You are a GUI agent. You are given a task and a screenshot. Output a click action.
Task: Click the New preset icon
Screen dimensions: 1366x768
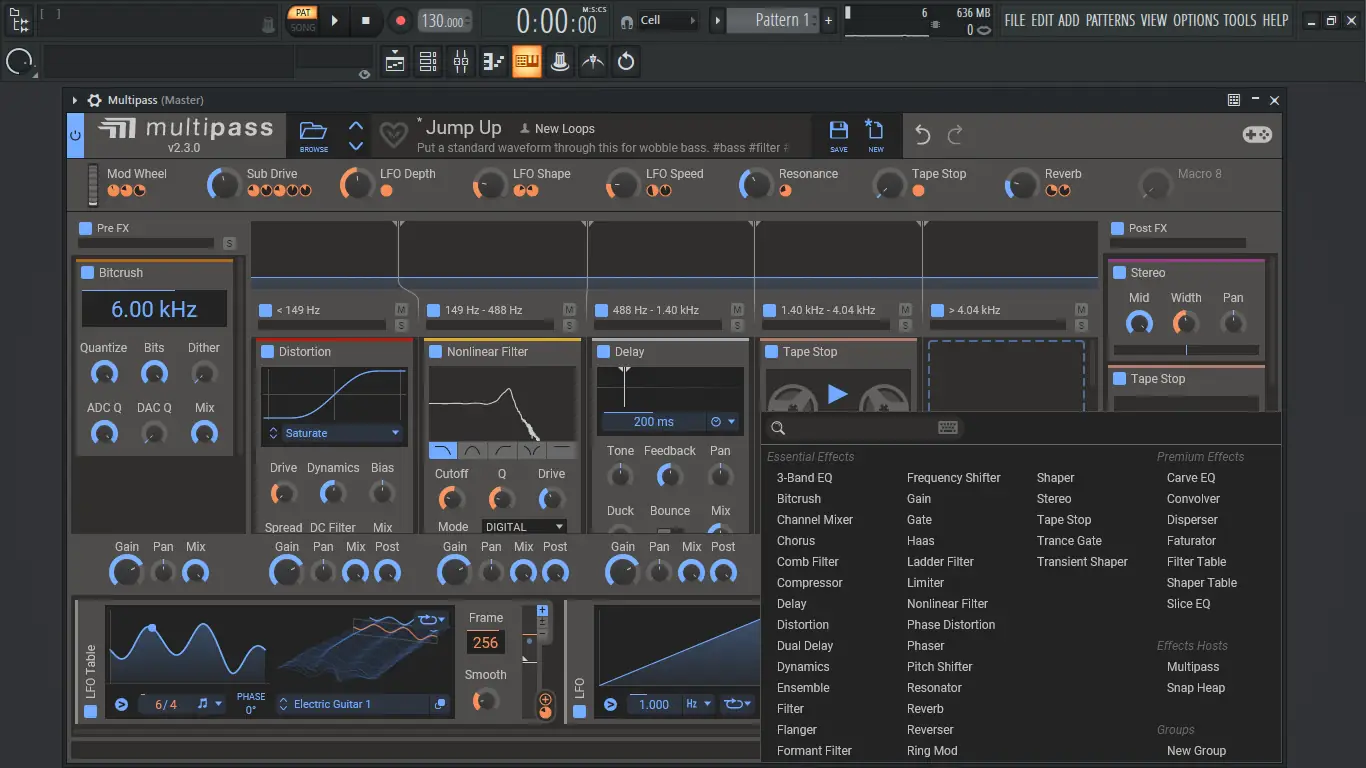[x=875, y=133]
